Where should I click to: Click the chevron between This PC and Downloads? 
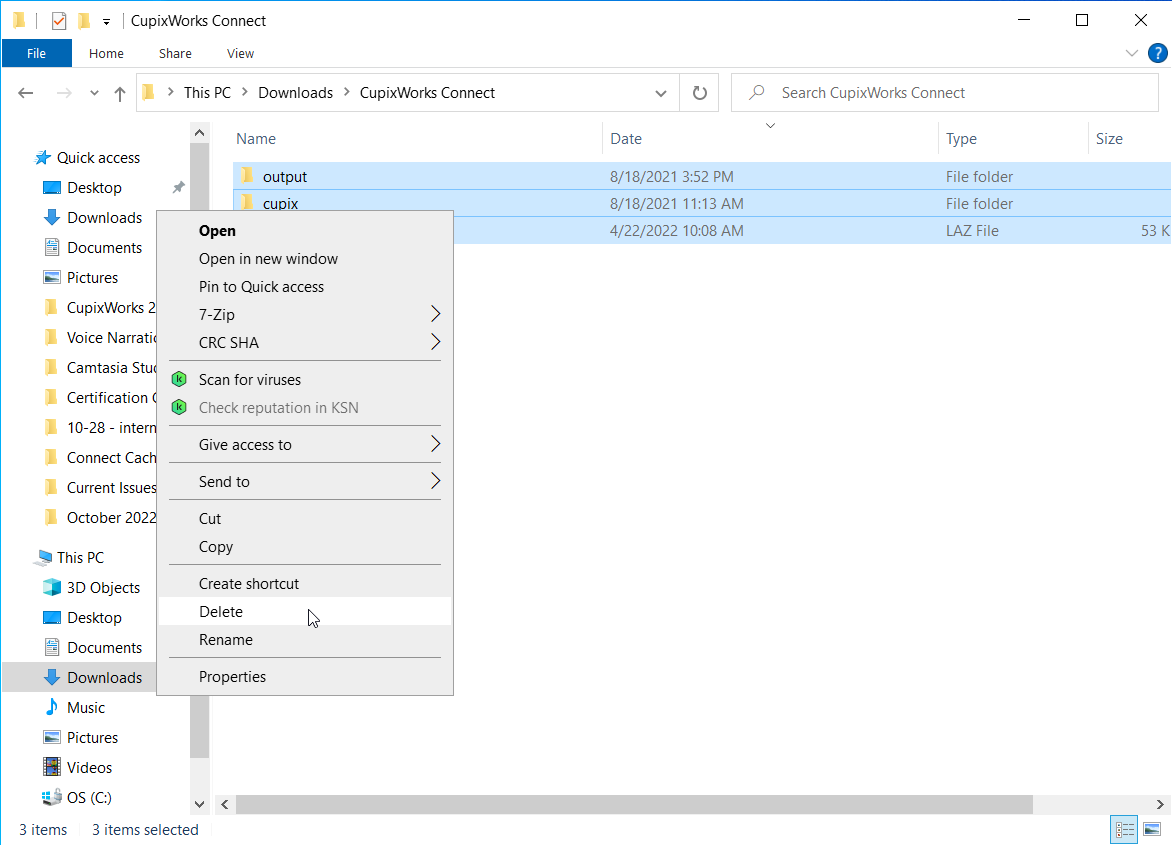(x=244, y=93)
